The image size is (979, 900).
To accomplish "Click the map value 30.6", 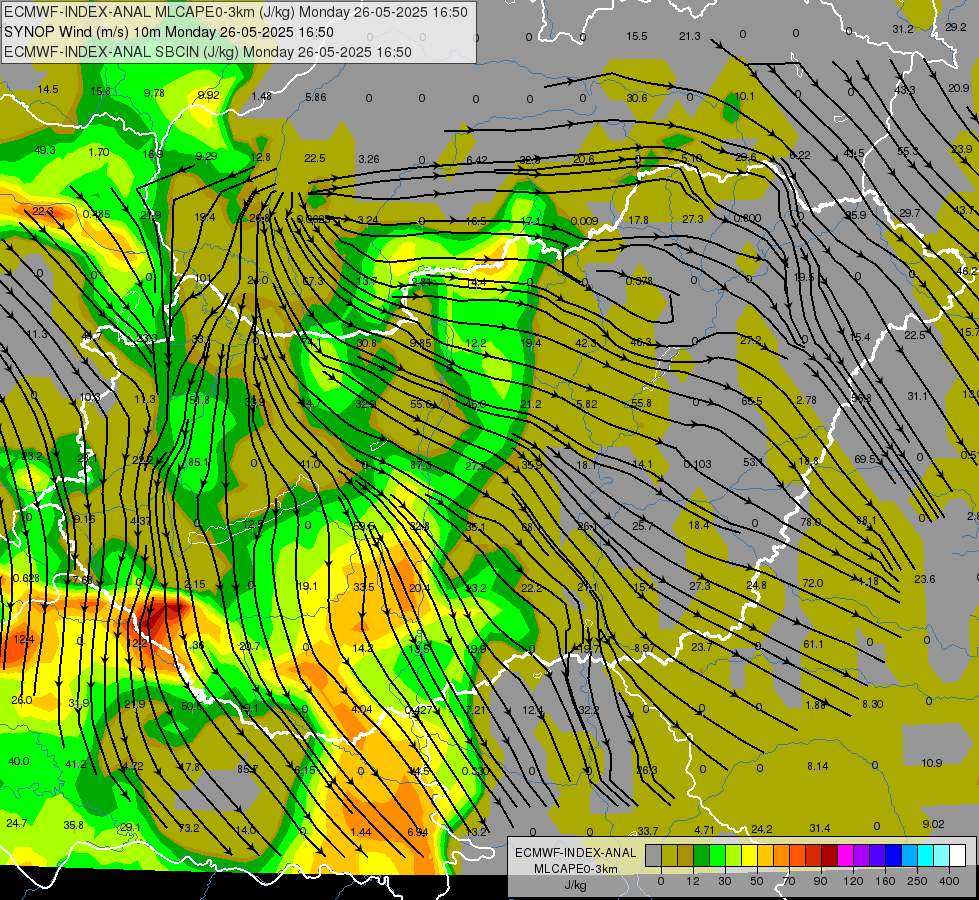I will tap(637, 97).
